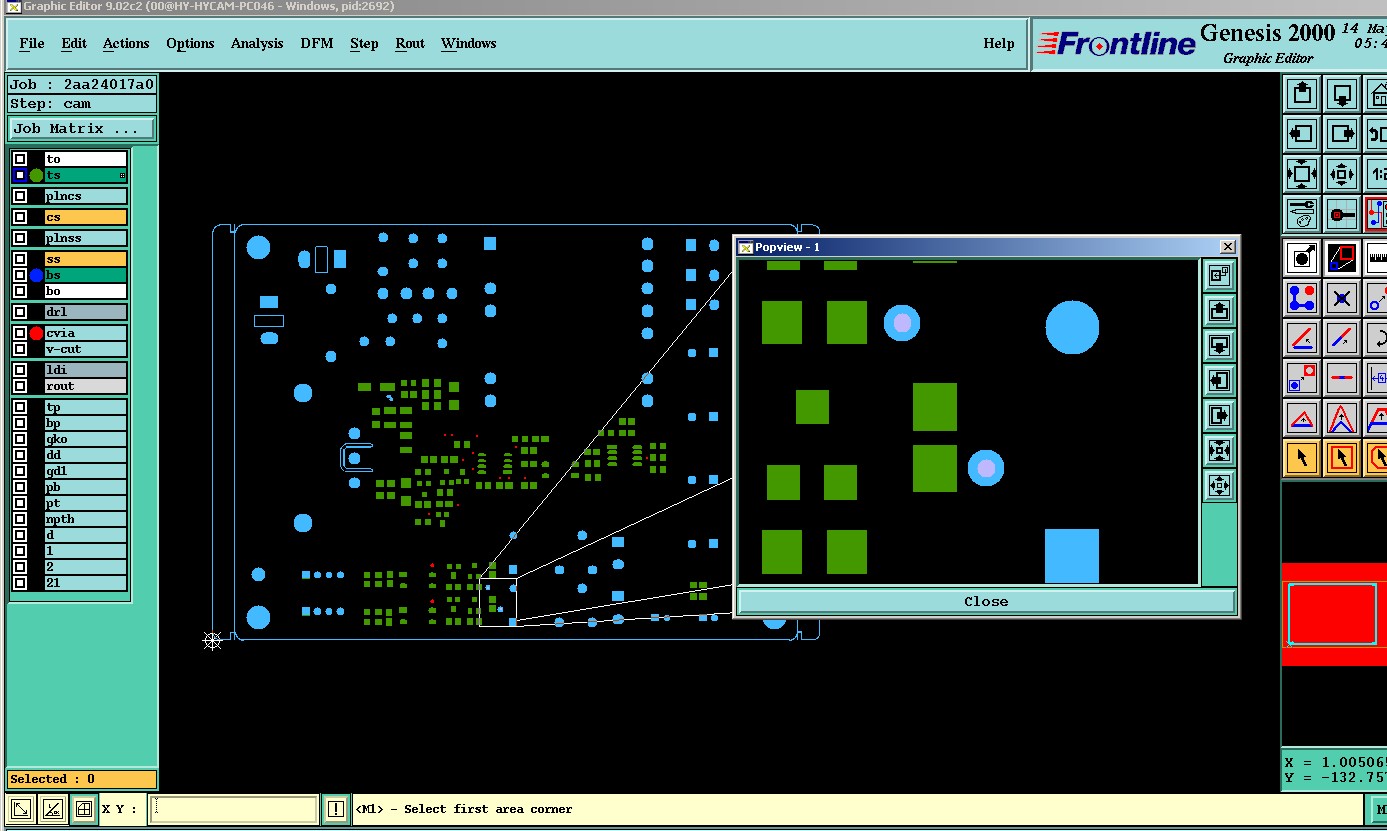Click the pan up icon in right toolbar

[x=1301, y=94]
